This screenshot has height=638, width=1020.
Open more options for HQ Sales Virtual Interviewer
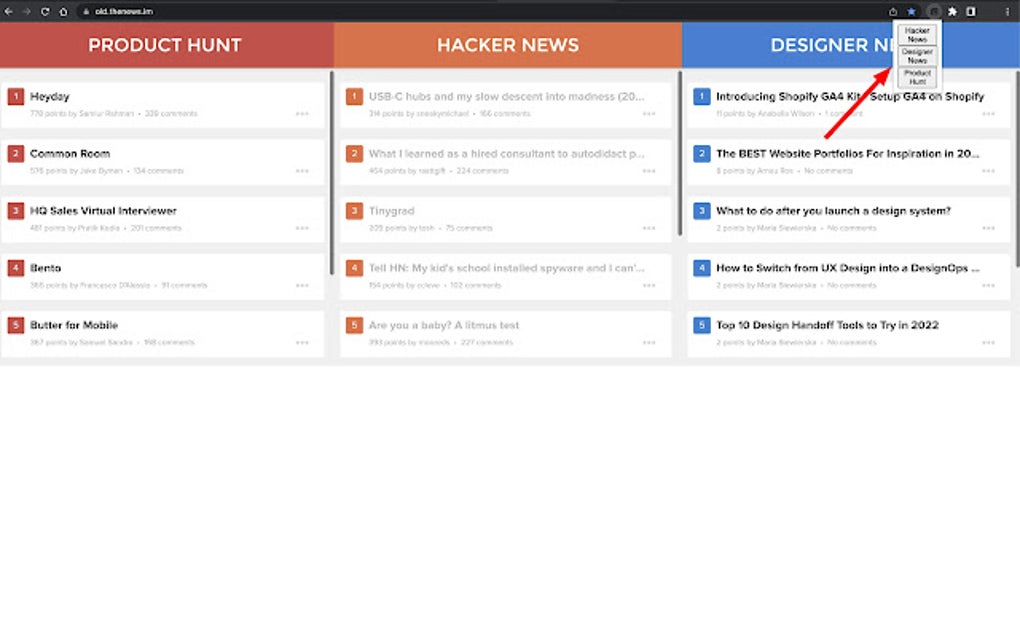[302, 228]
